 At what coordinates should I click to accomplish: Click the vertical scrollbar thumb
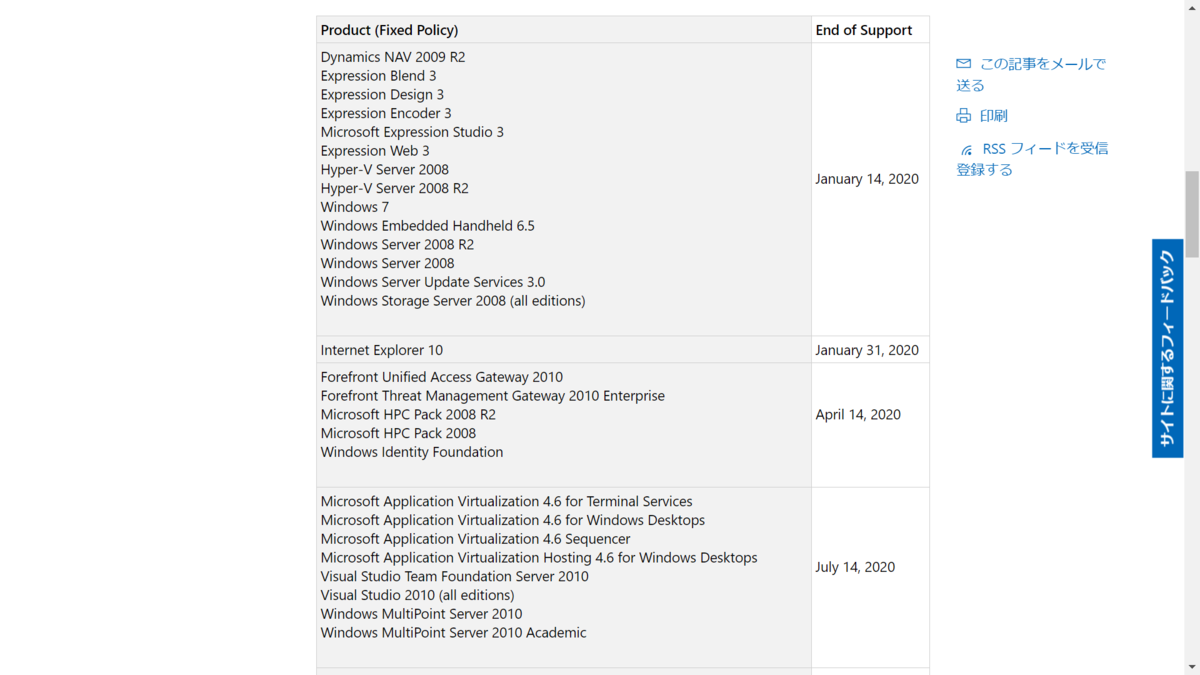click(1191, 214)
